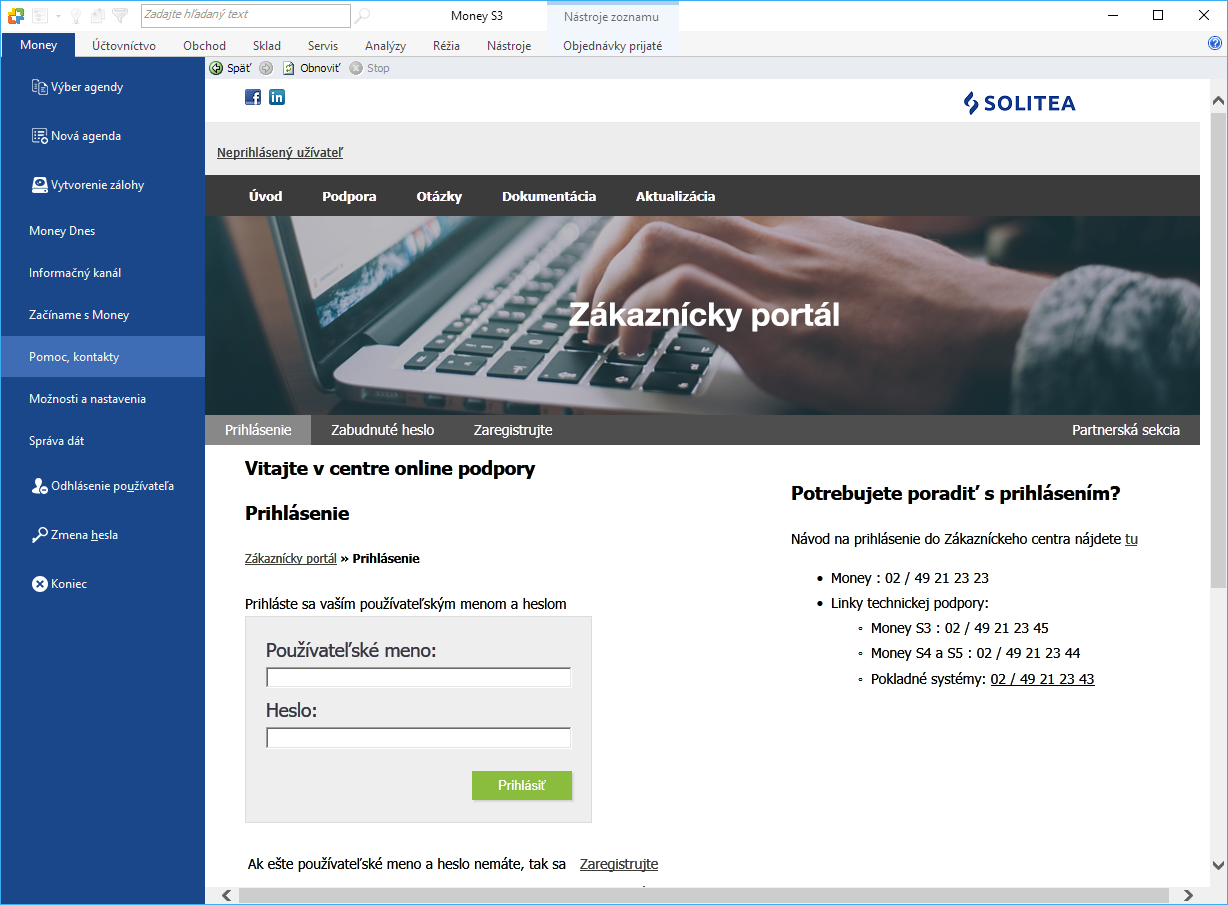Click the Stop toolbar button

click(370, 68)
